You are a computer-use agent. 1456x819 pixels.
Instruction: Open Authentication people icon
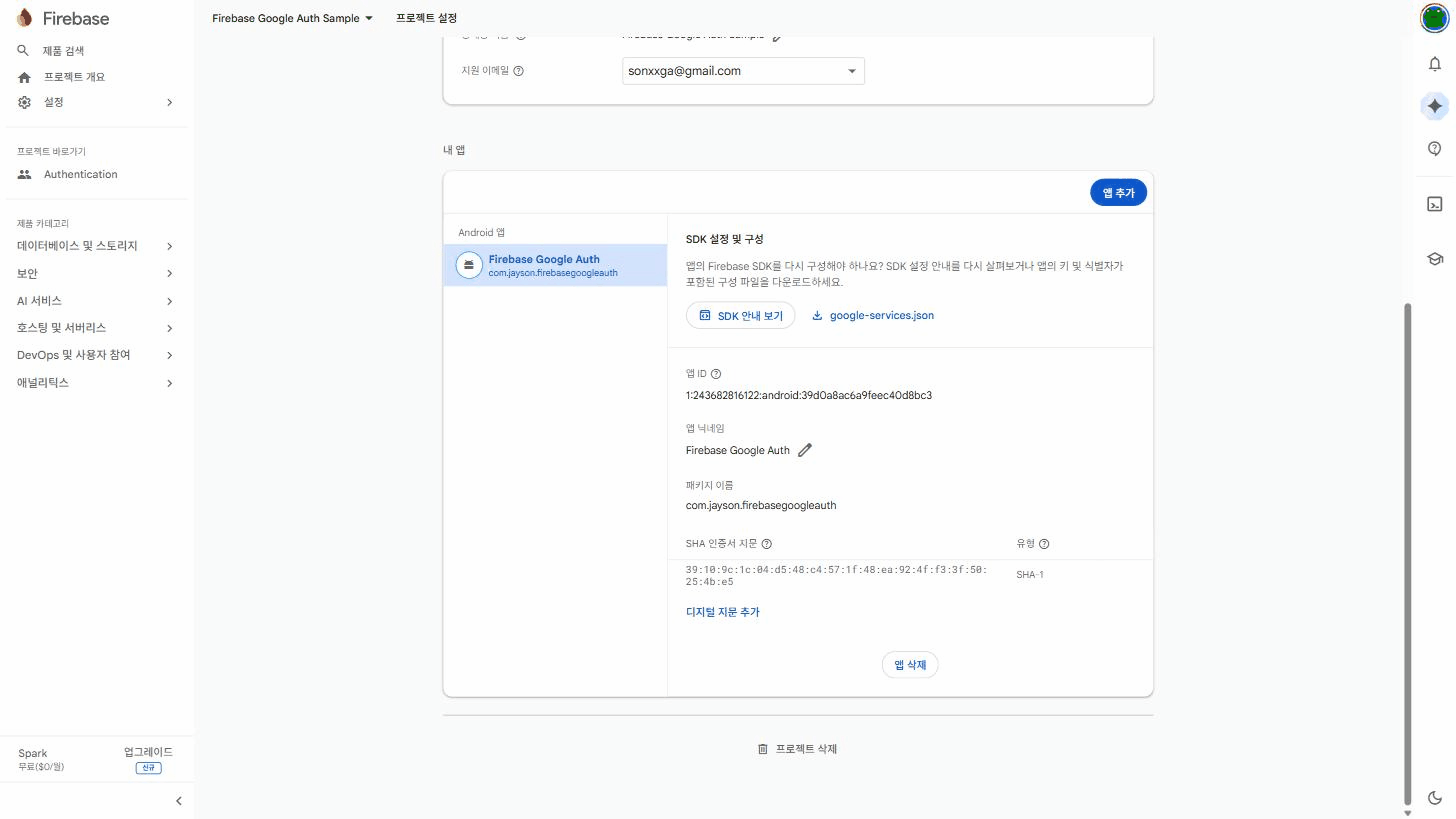pyautogui.click(x=24, y=174)
